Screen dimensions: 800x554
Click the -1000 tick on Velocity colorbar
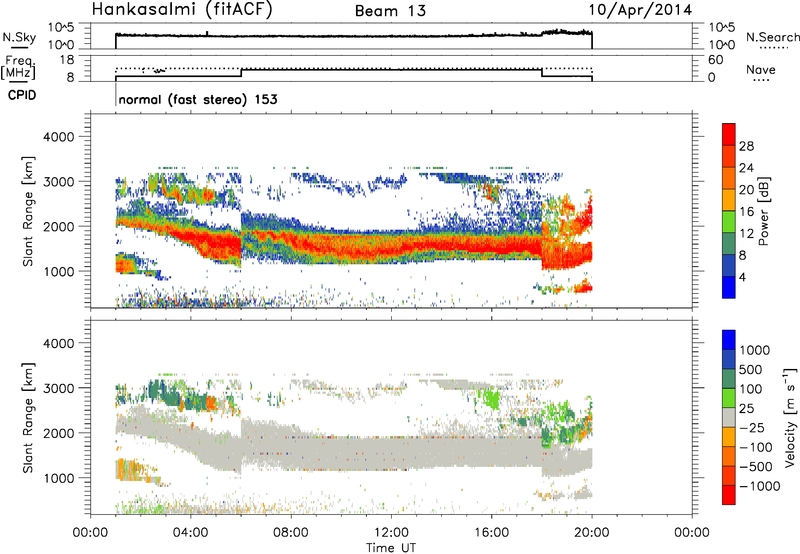759,486
